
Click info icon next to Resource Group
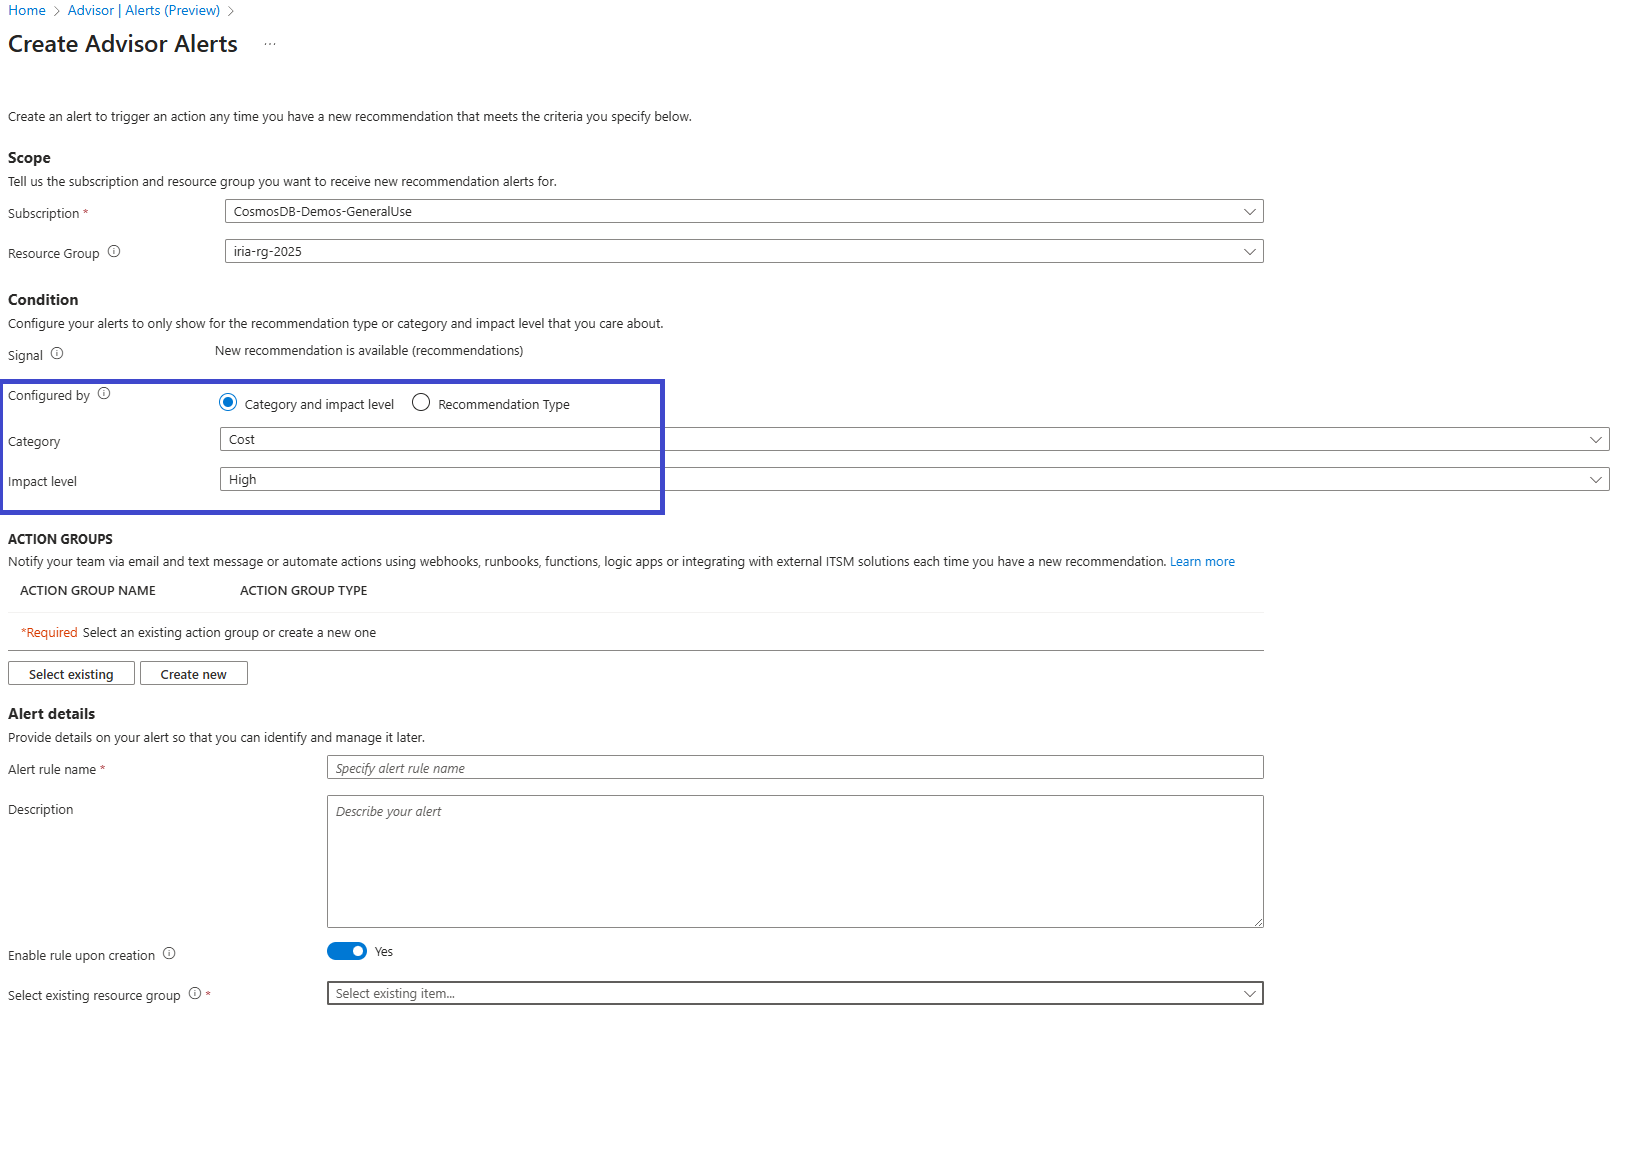(114, 252)
